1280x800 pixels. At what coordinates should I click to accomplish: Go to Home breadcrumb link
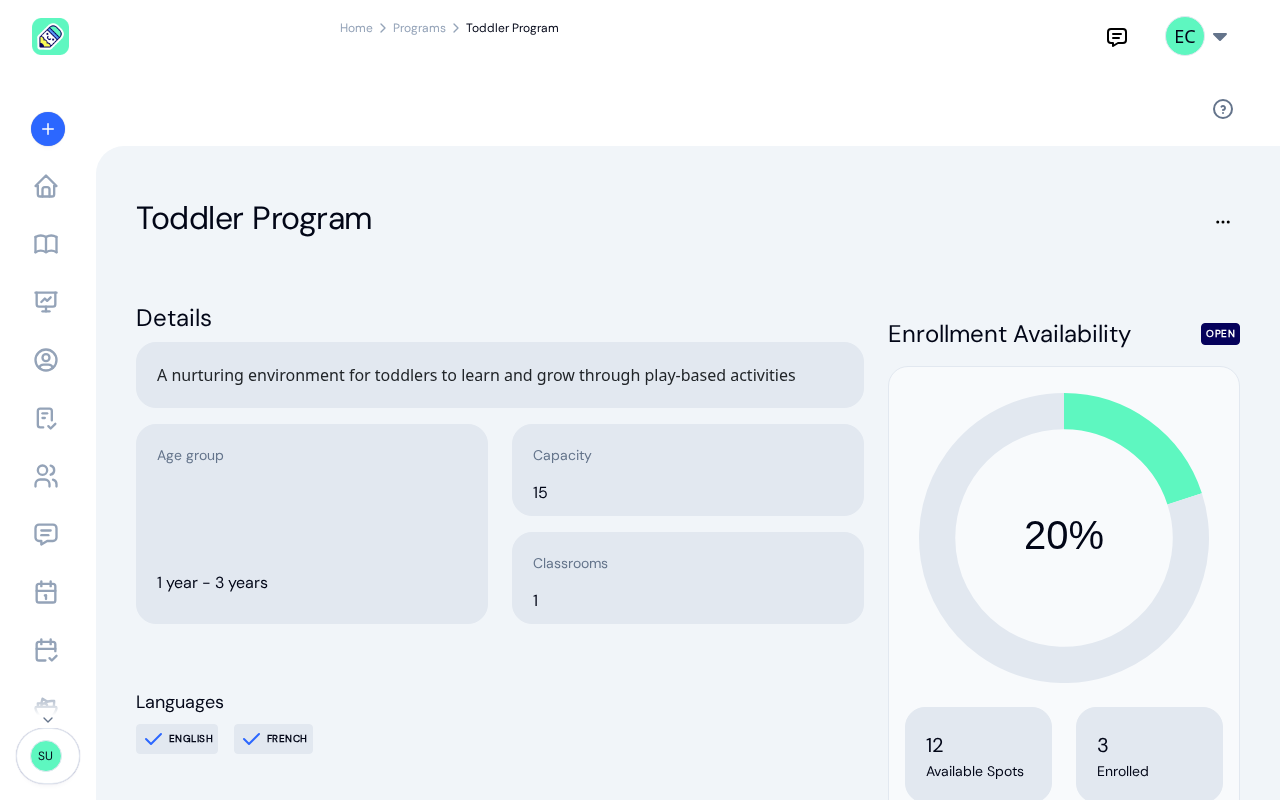pyautogui.click(x=356, y=28)
